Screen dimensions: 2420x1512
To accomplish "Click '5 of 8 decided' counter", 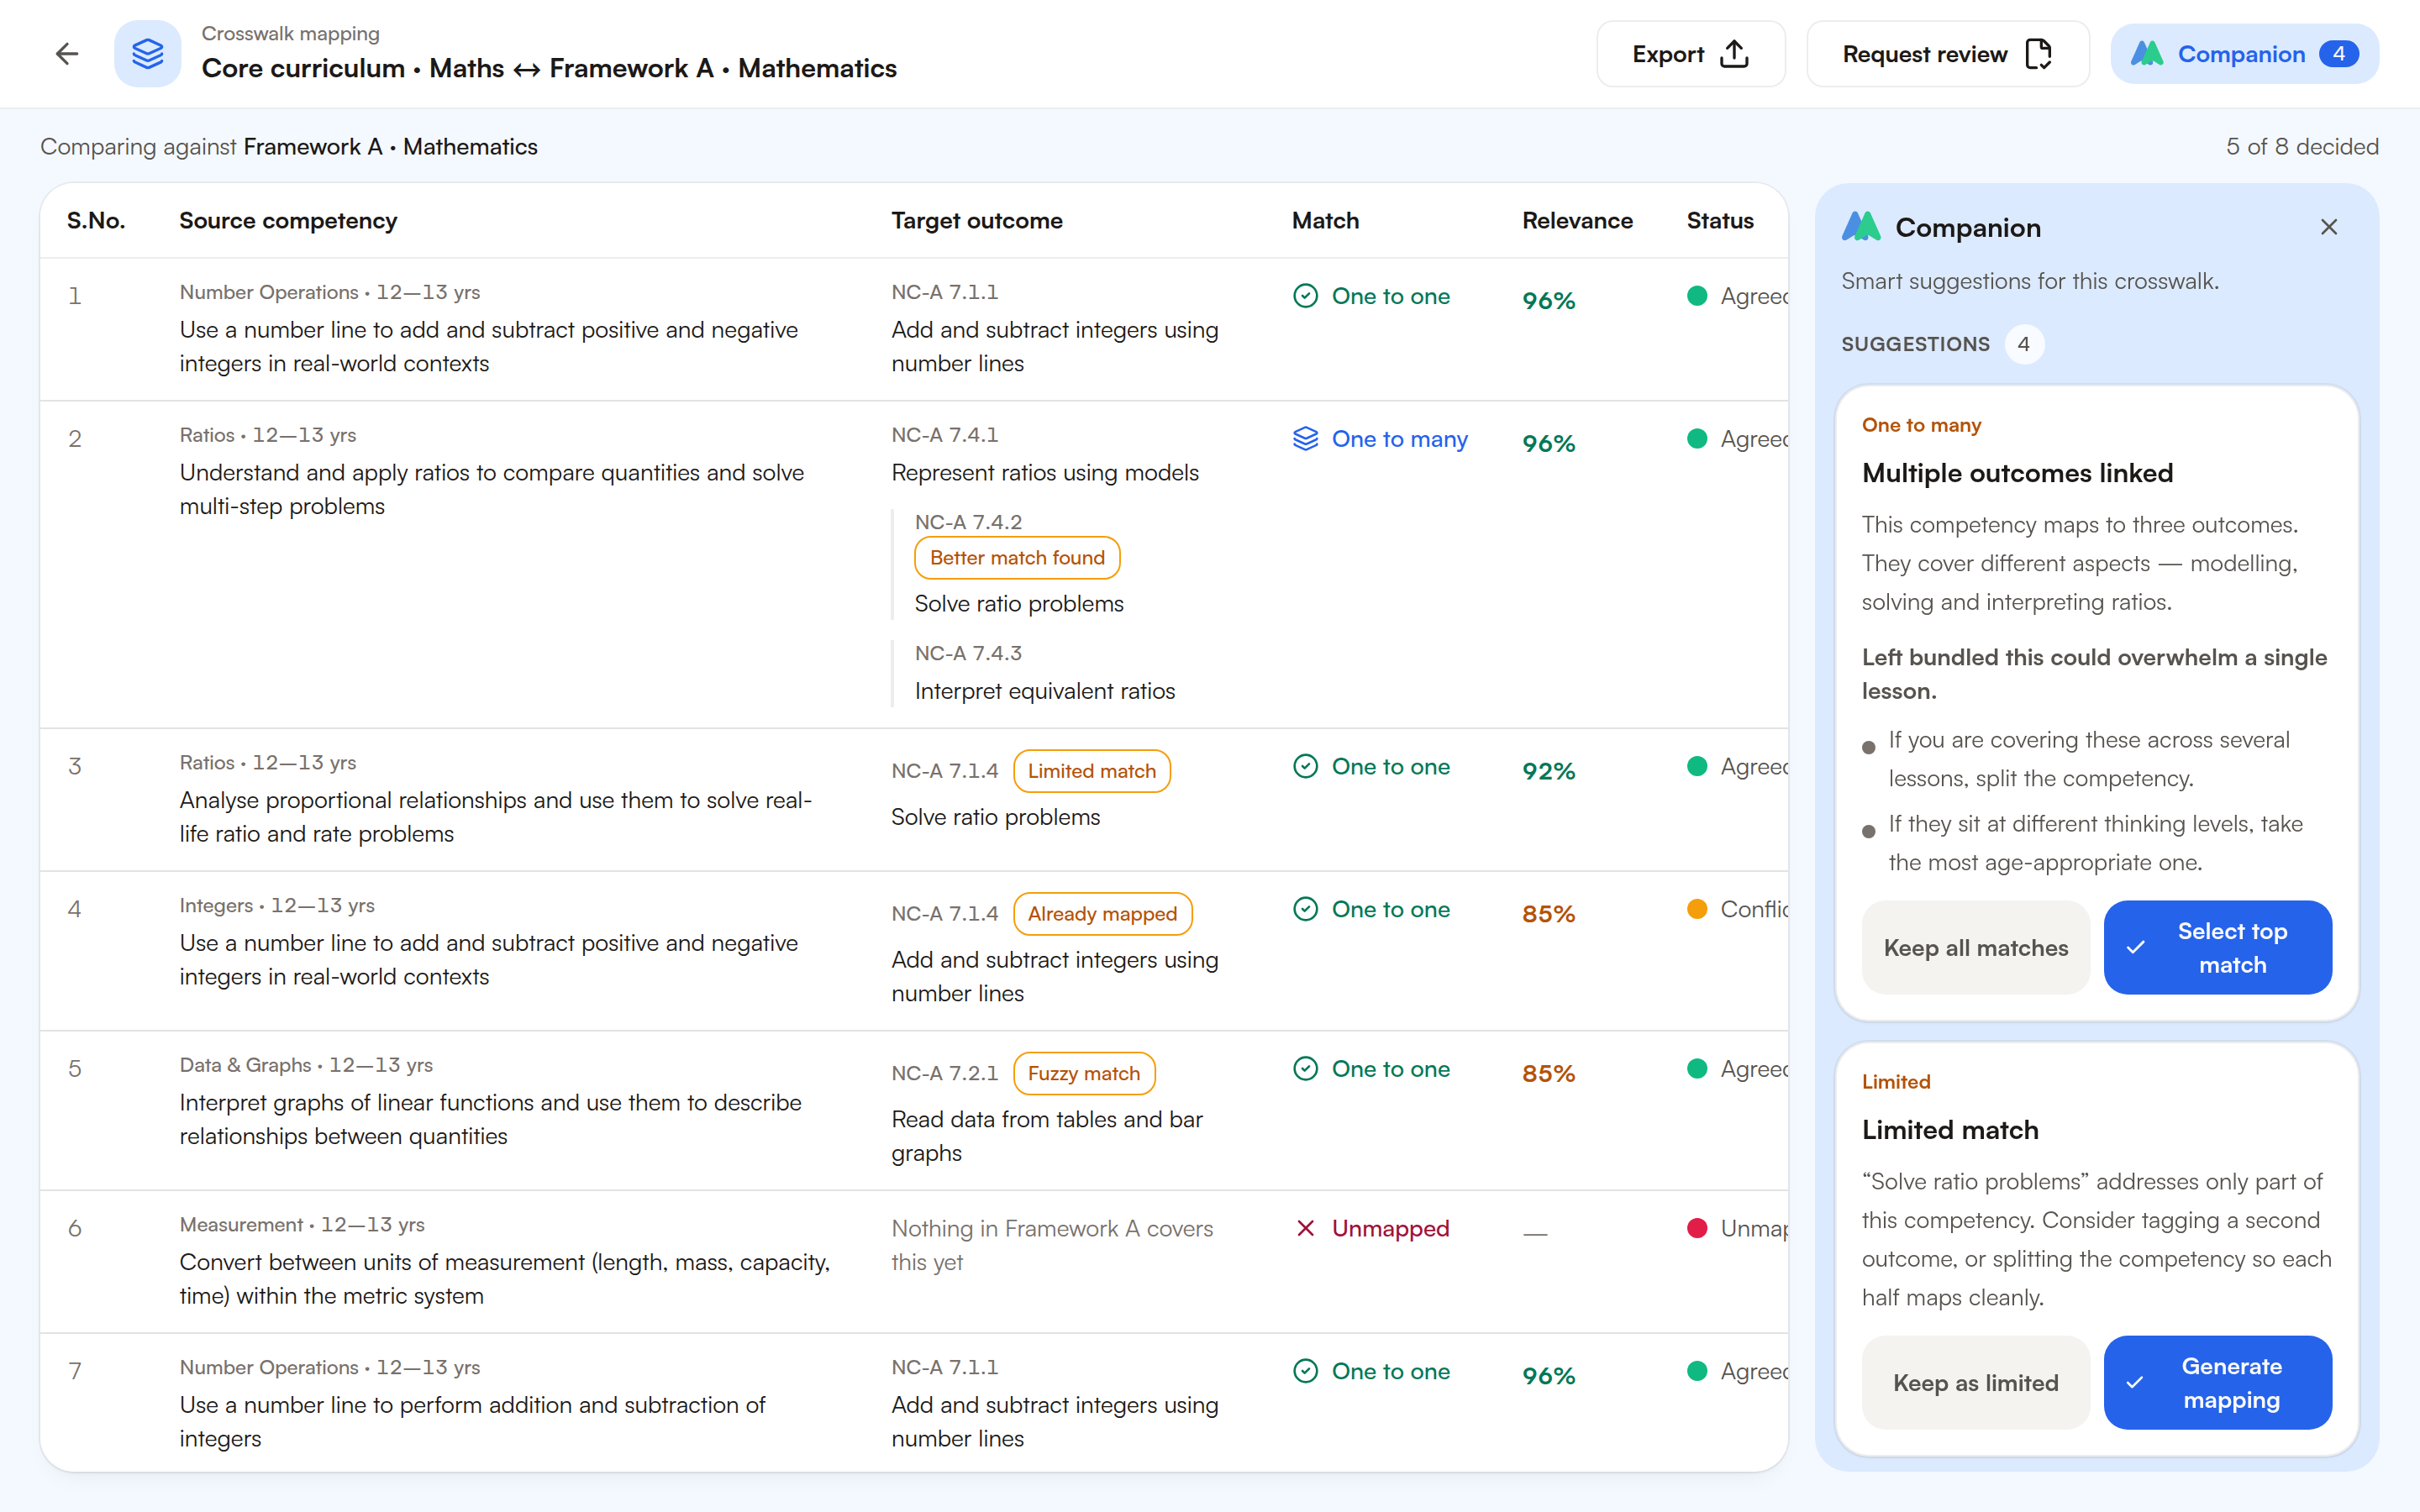I will click(2302, 147).
